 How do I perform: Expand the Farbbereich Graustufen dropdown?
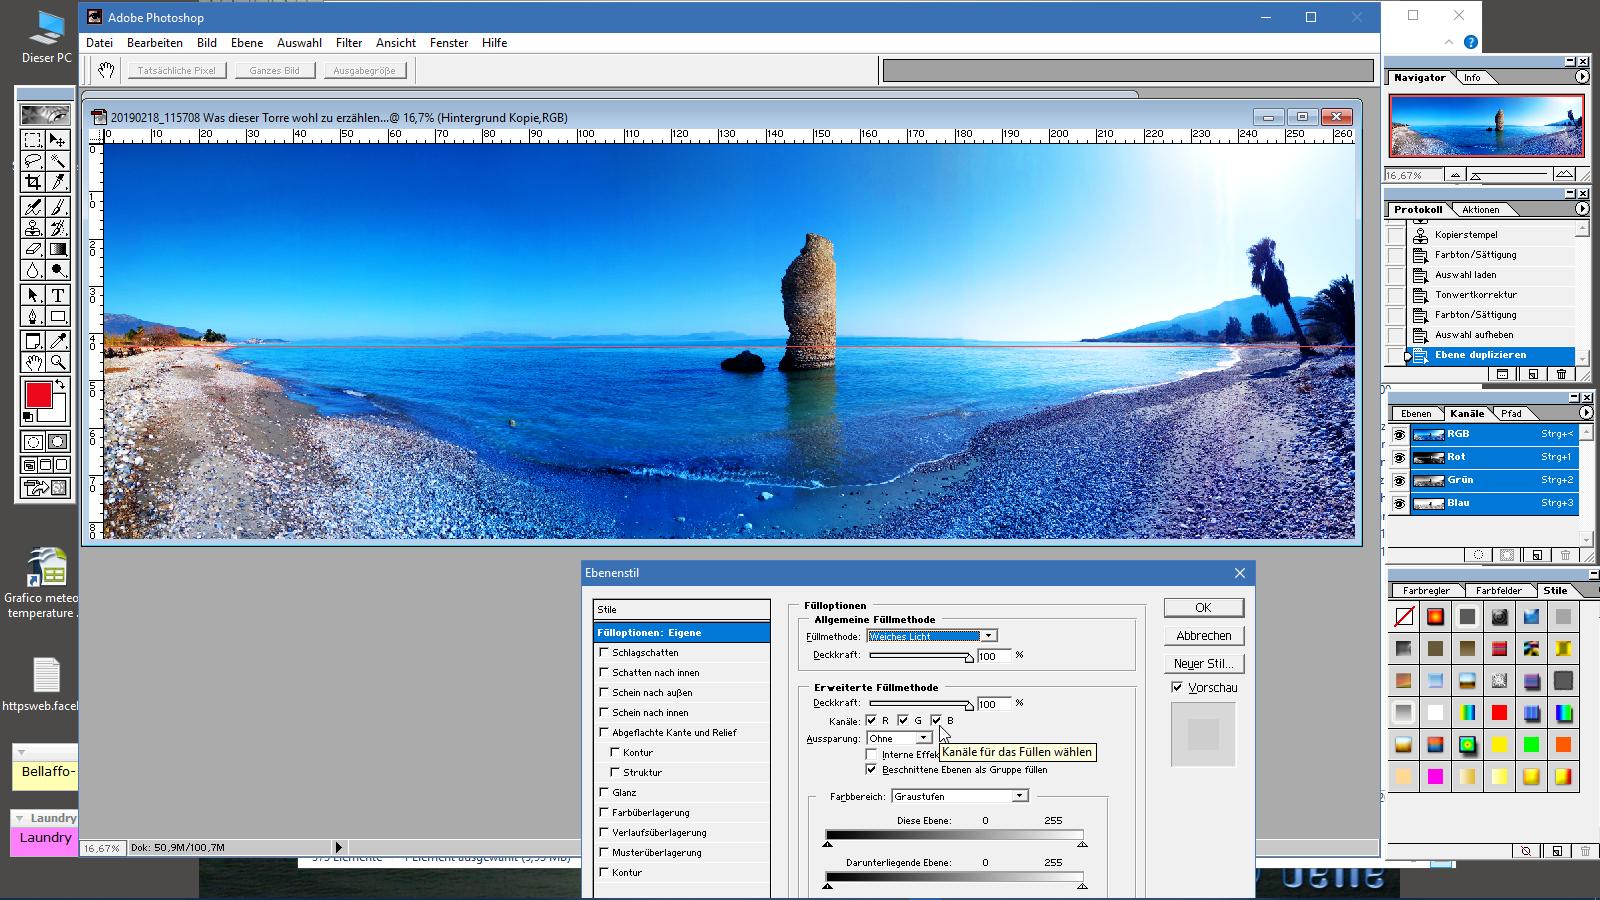pos(1018,796)
